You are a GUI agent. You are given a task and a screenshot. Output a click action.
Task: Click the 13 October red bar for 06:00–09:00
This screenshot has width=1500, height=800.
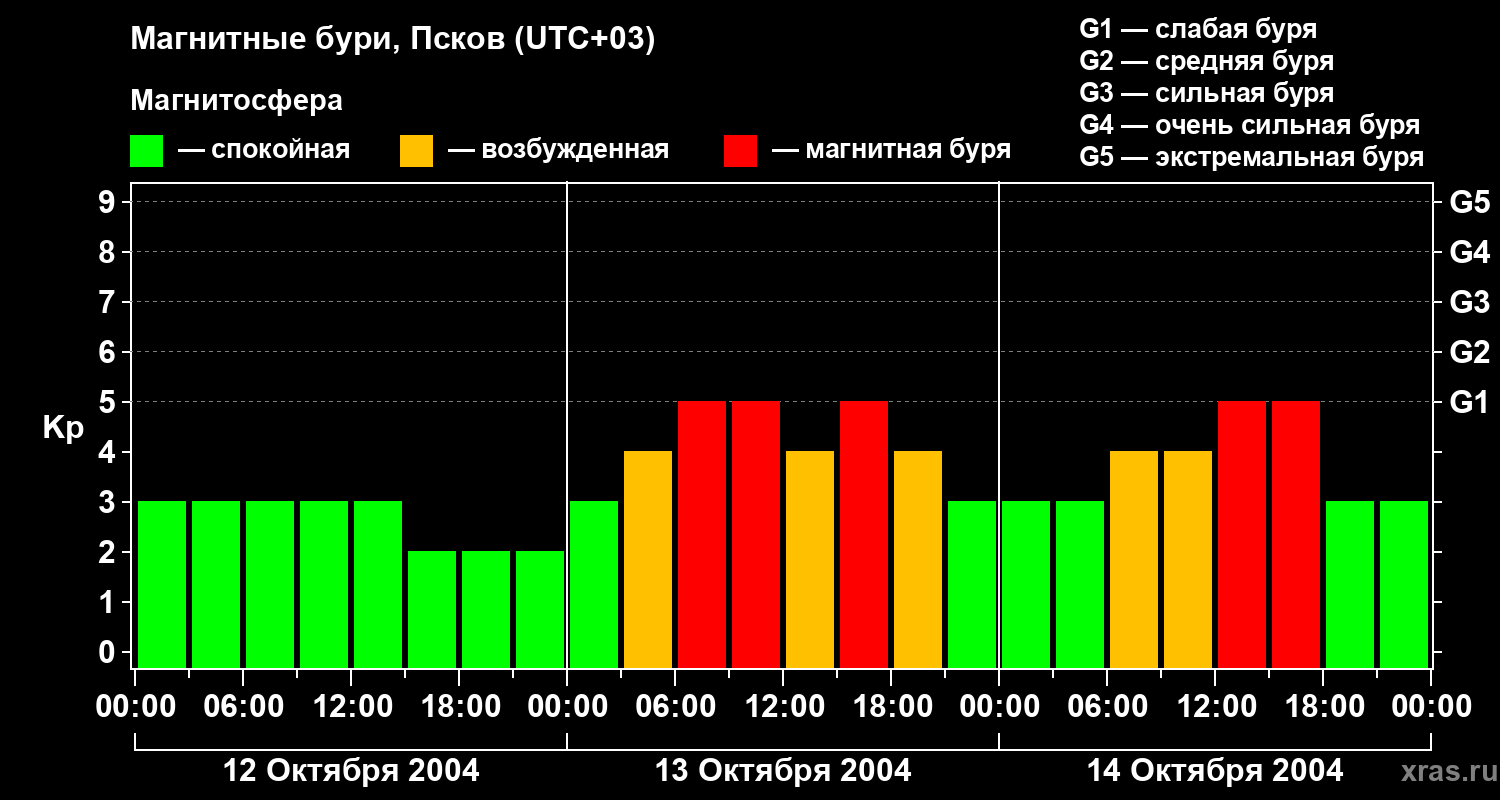[x=702, y=534]
